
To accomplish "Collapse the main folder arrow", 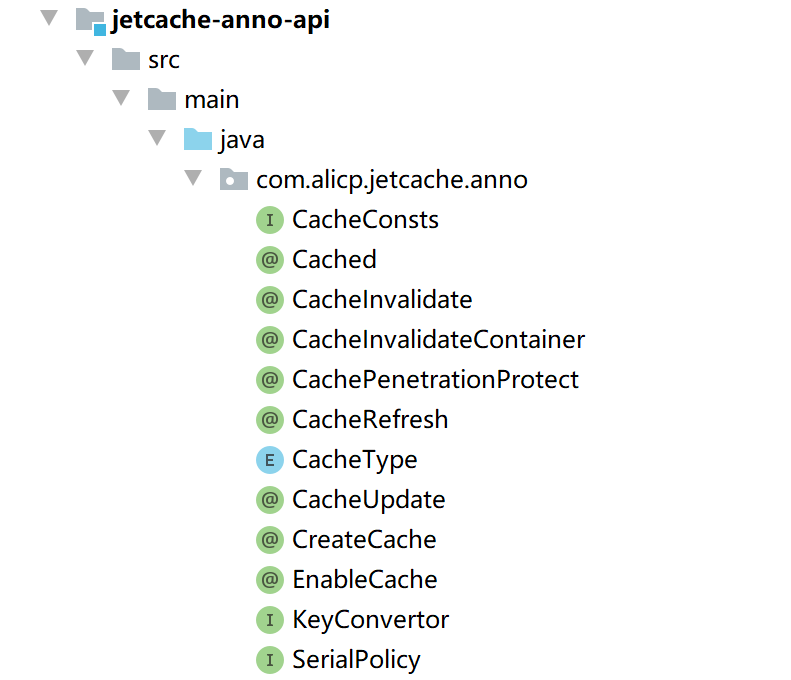I will (121, 99).
